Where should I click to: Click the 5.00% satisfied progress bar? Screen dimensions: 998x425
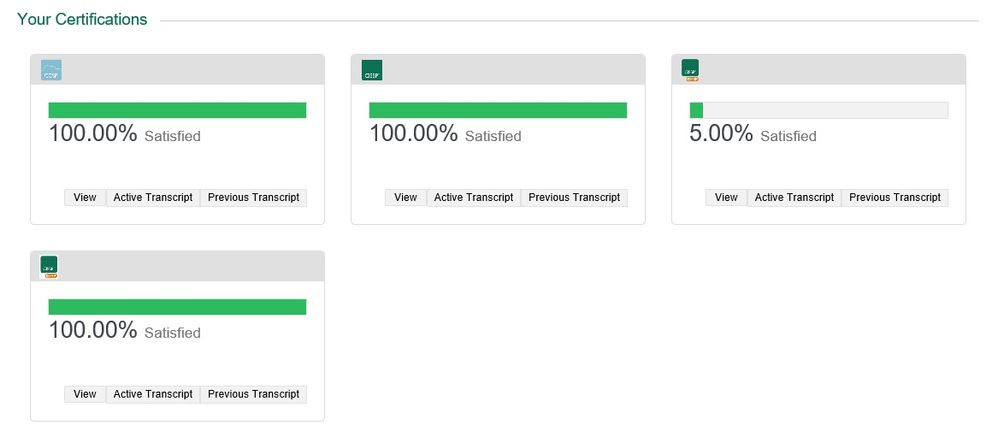tap(818, 110)
